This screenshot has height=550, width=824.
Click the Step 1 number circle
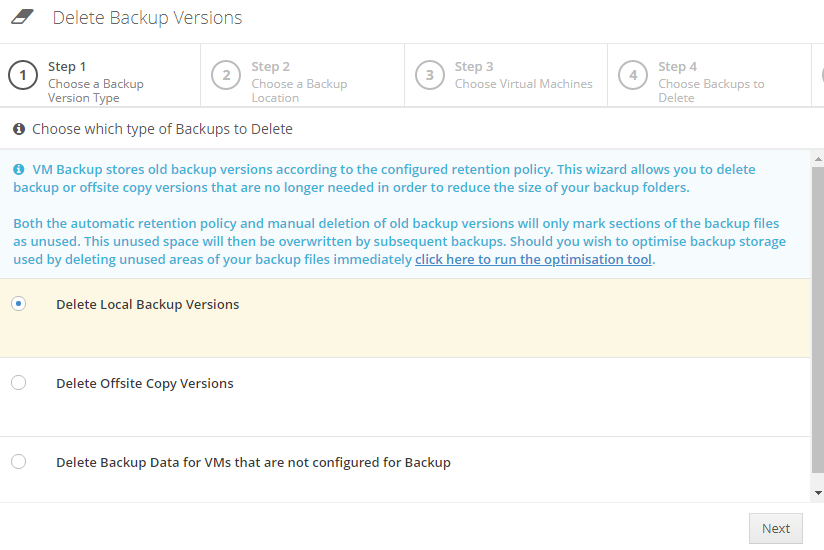pos(23,75)
